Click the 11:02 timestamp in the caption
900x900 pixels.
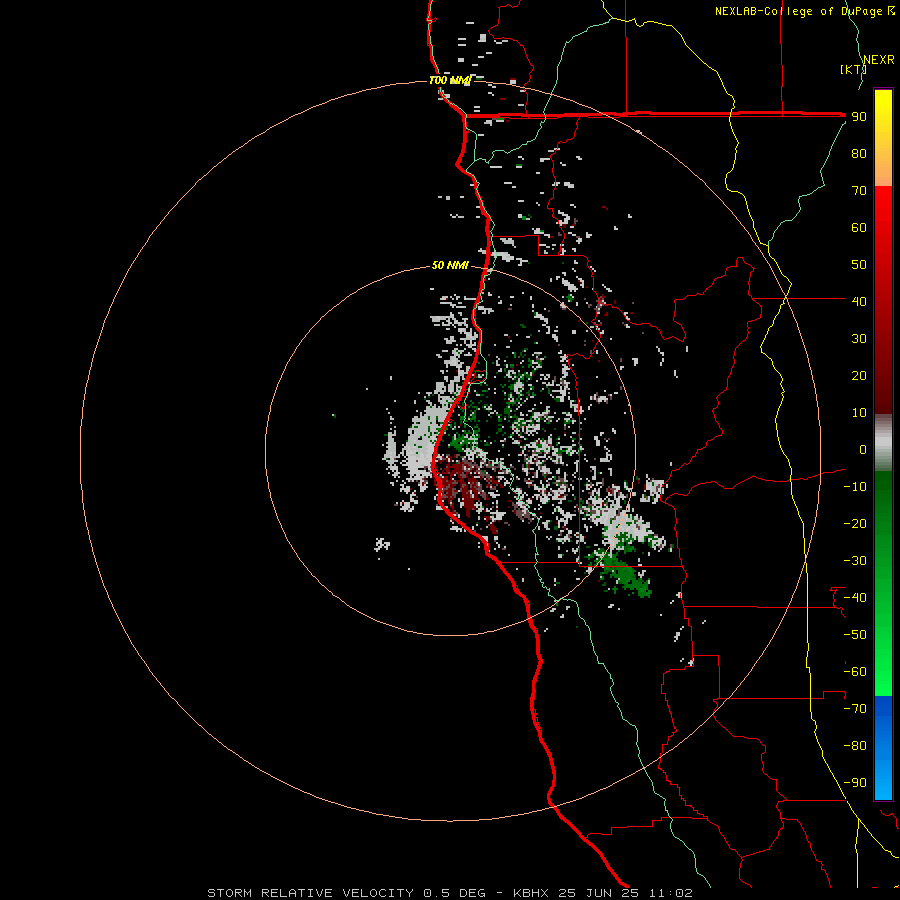pos(670,893)
